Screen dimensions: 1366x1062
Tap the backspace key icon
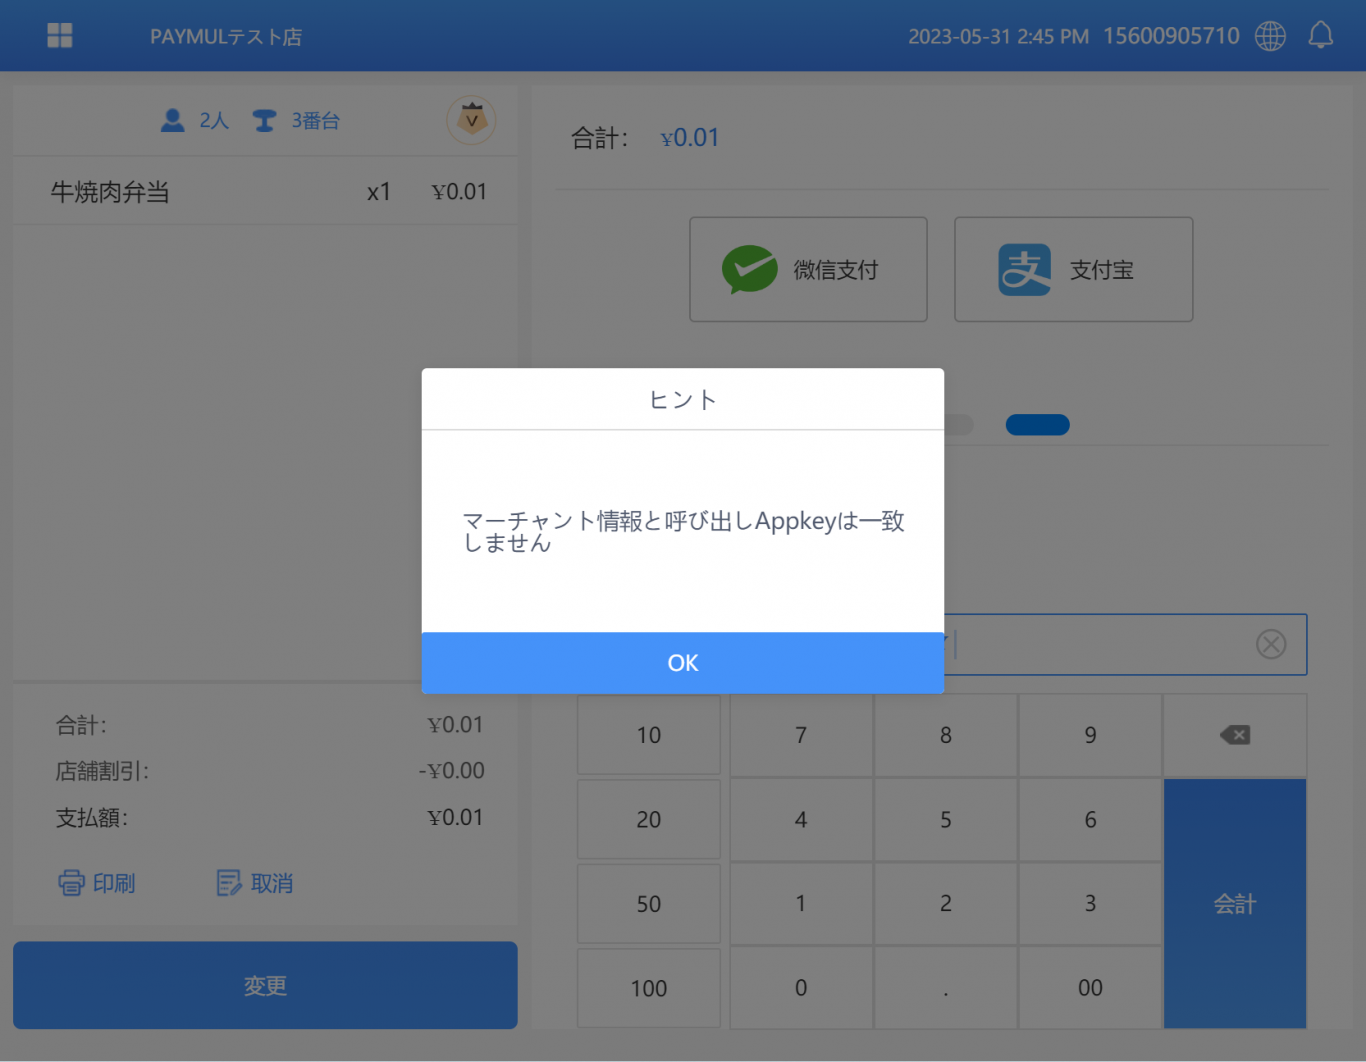tap(1235, 735)
